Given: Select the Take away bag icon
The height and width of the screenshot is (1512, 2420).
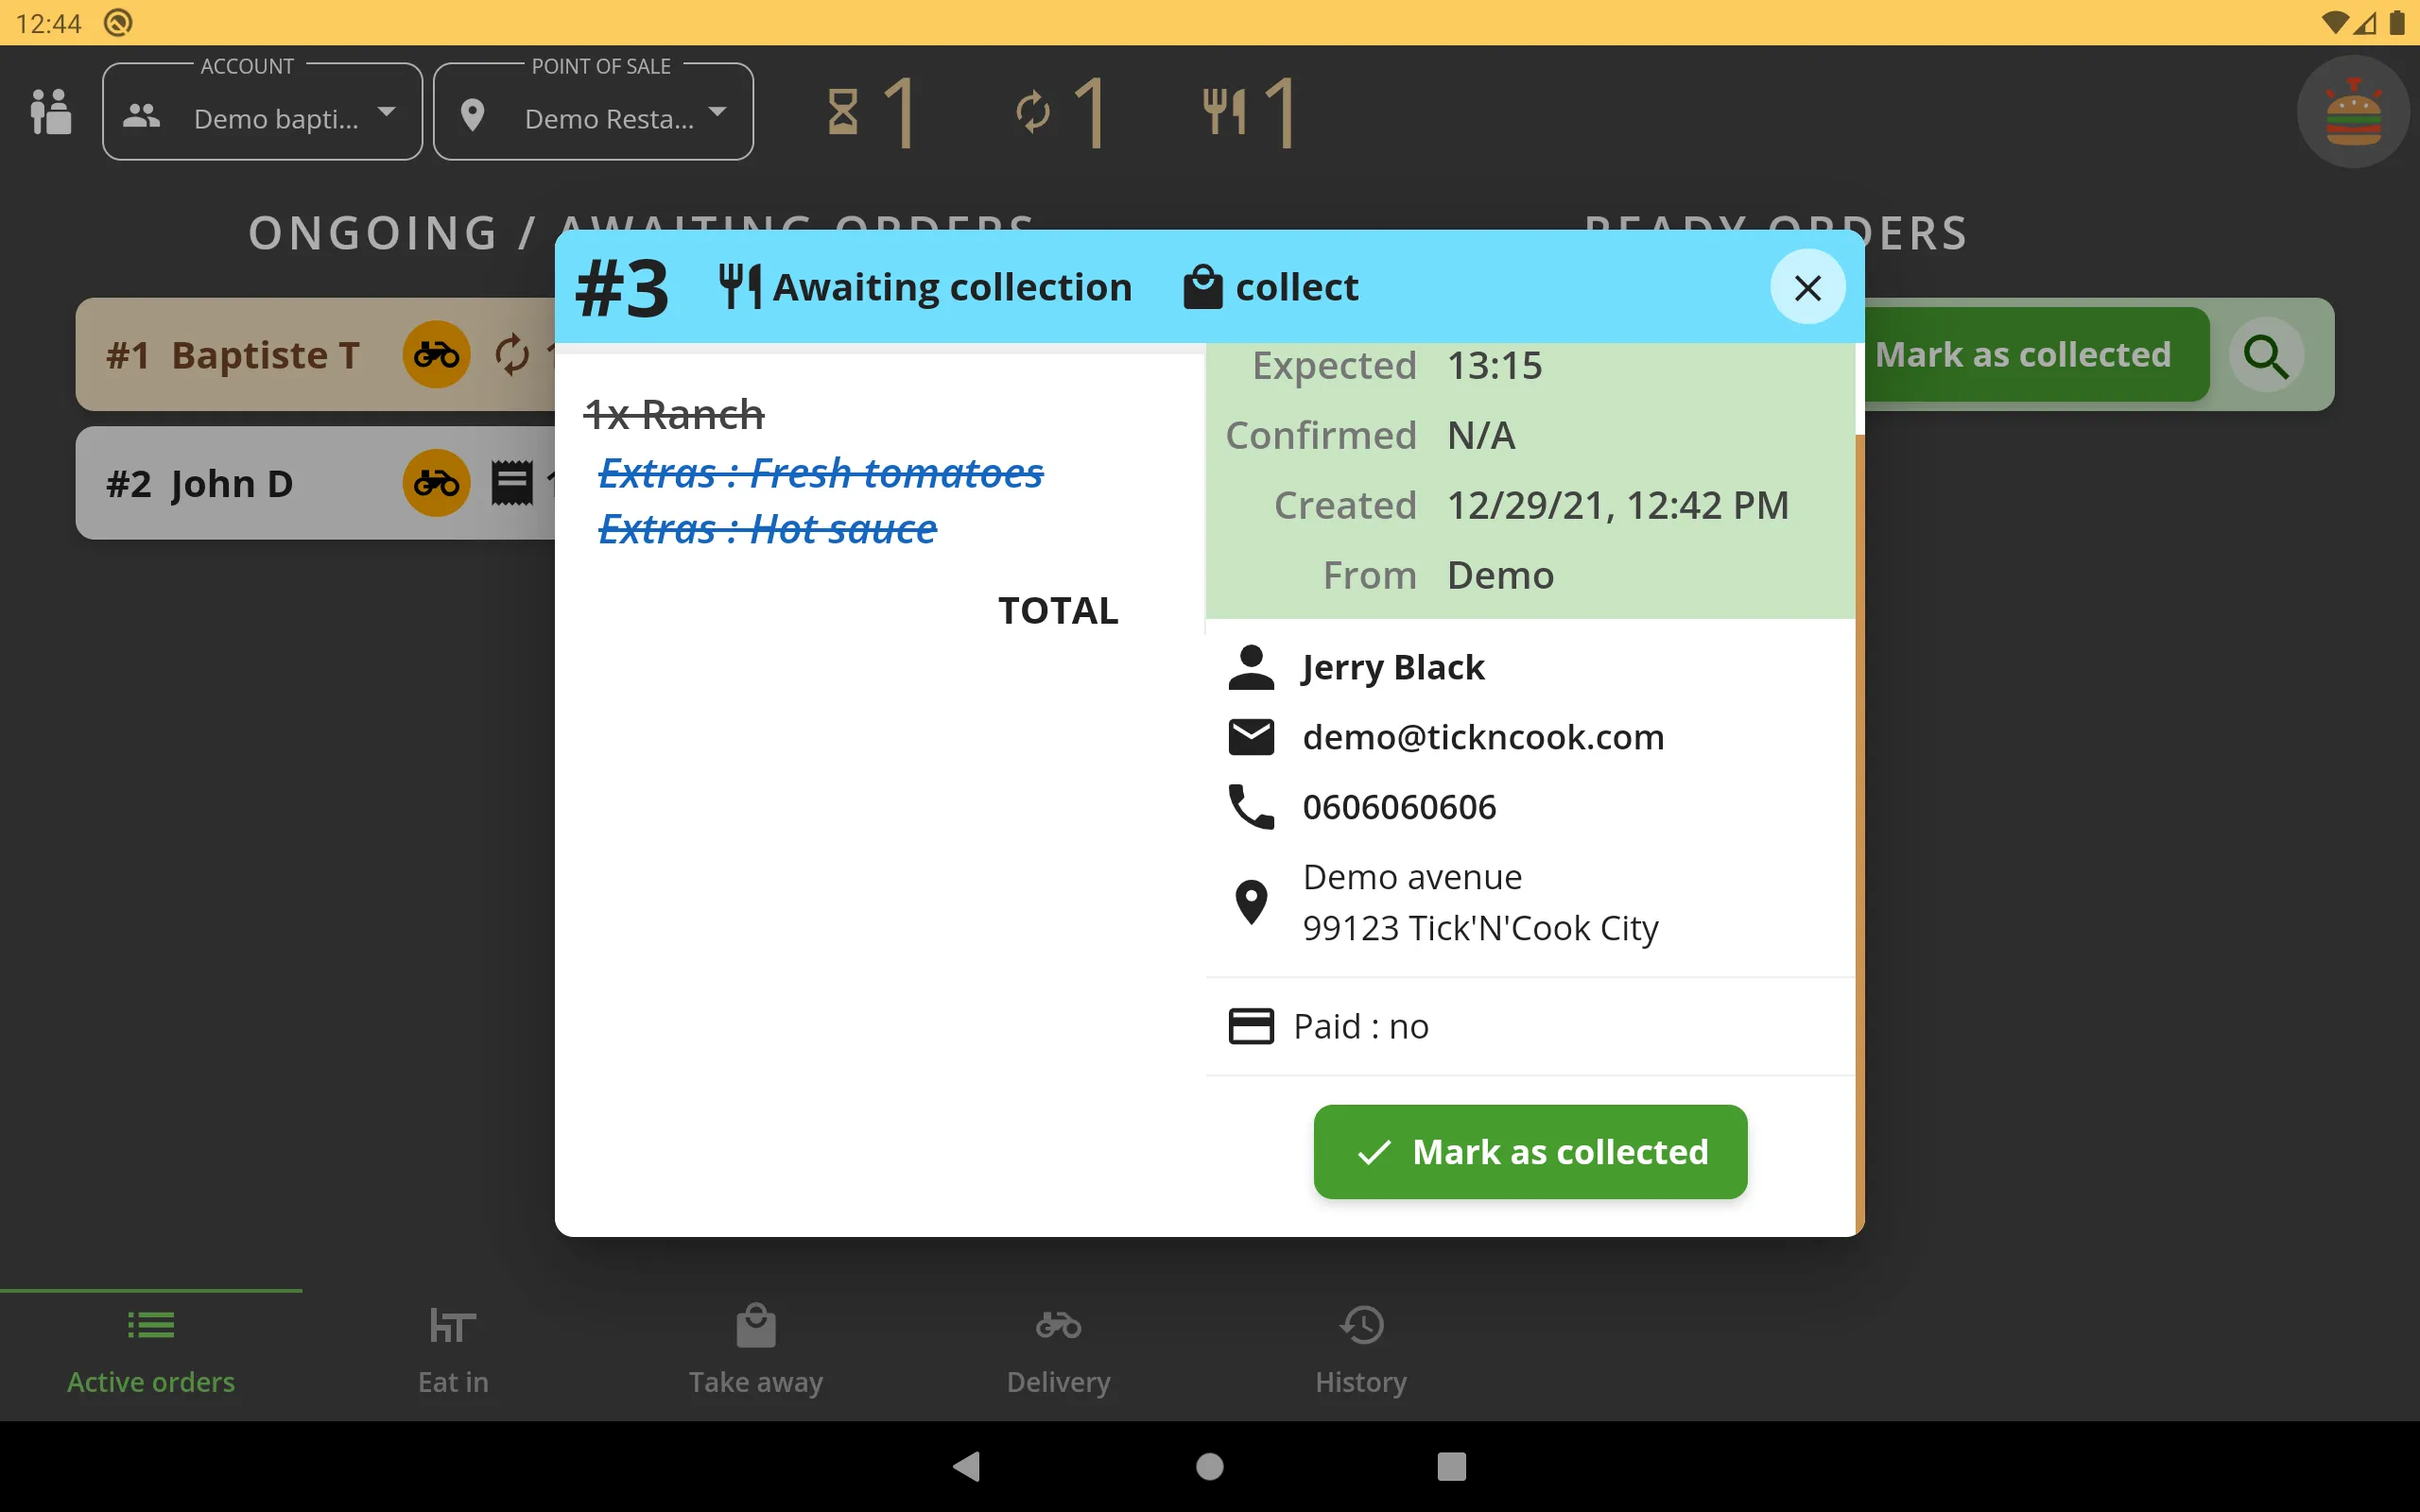Looking at the screenshot, I should (x=756, y=1322).
